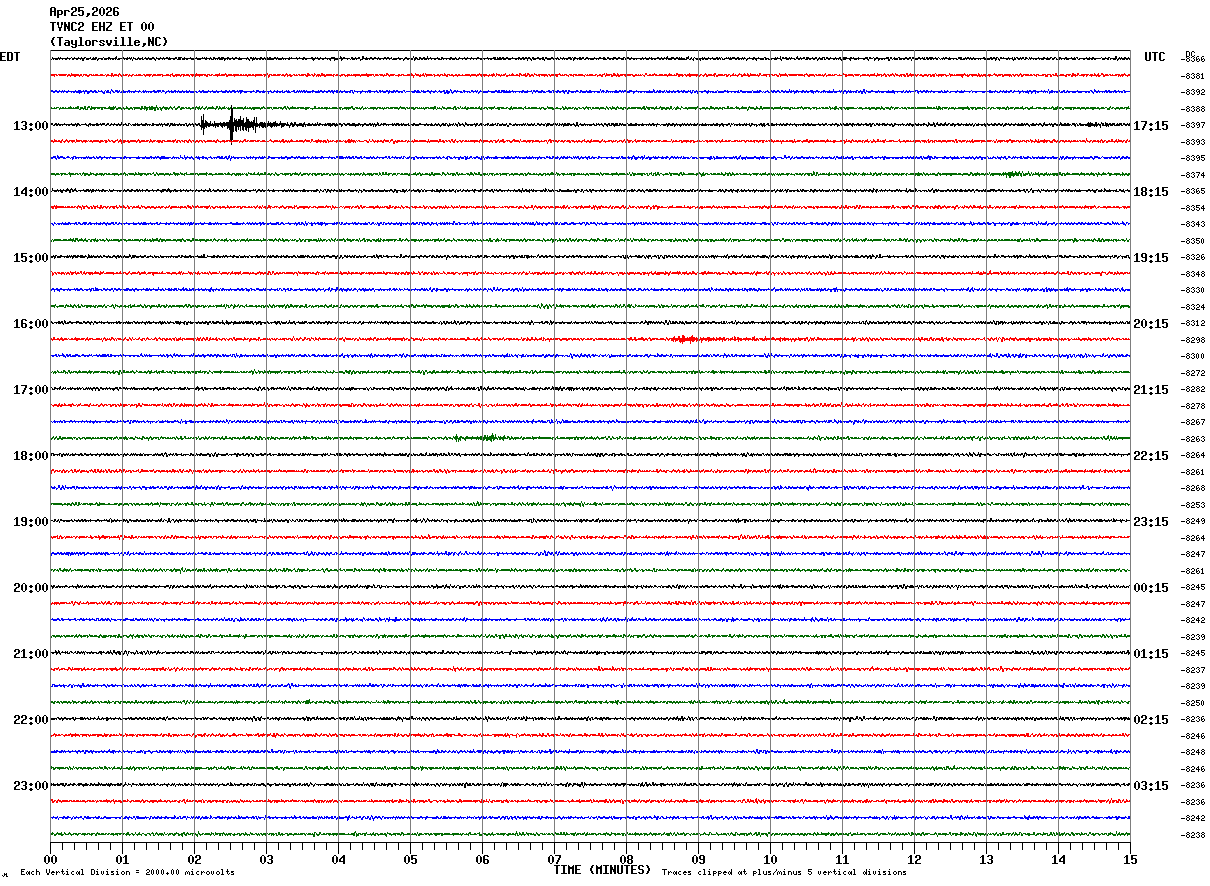Click the x-axis minute label "14"
The height and width of the screenshot is (886, 1210).
[1058, 860]
